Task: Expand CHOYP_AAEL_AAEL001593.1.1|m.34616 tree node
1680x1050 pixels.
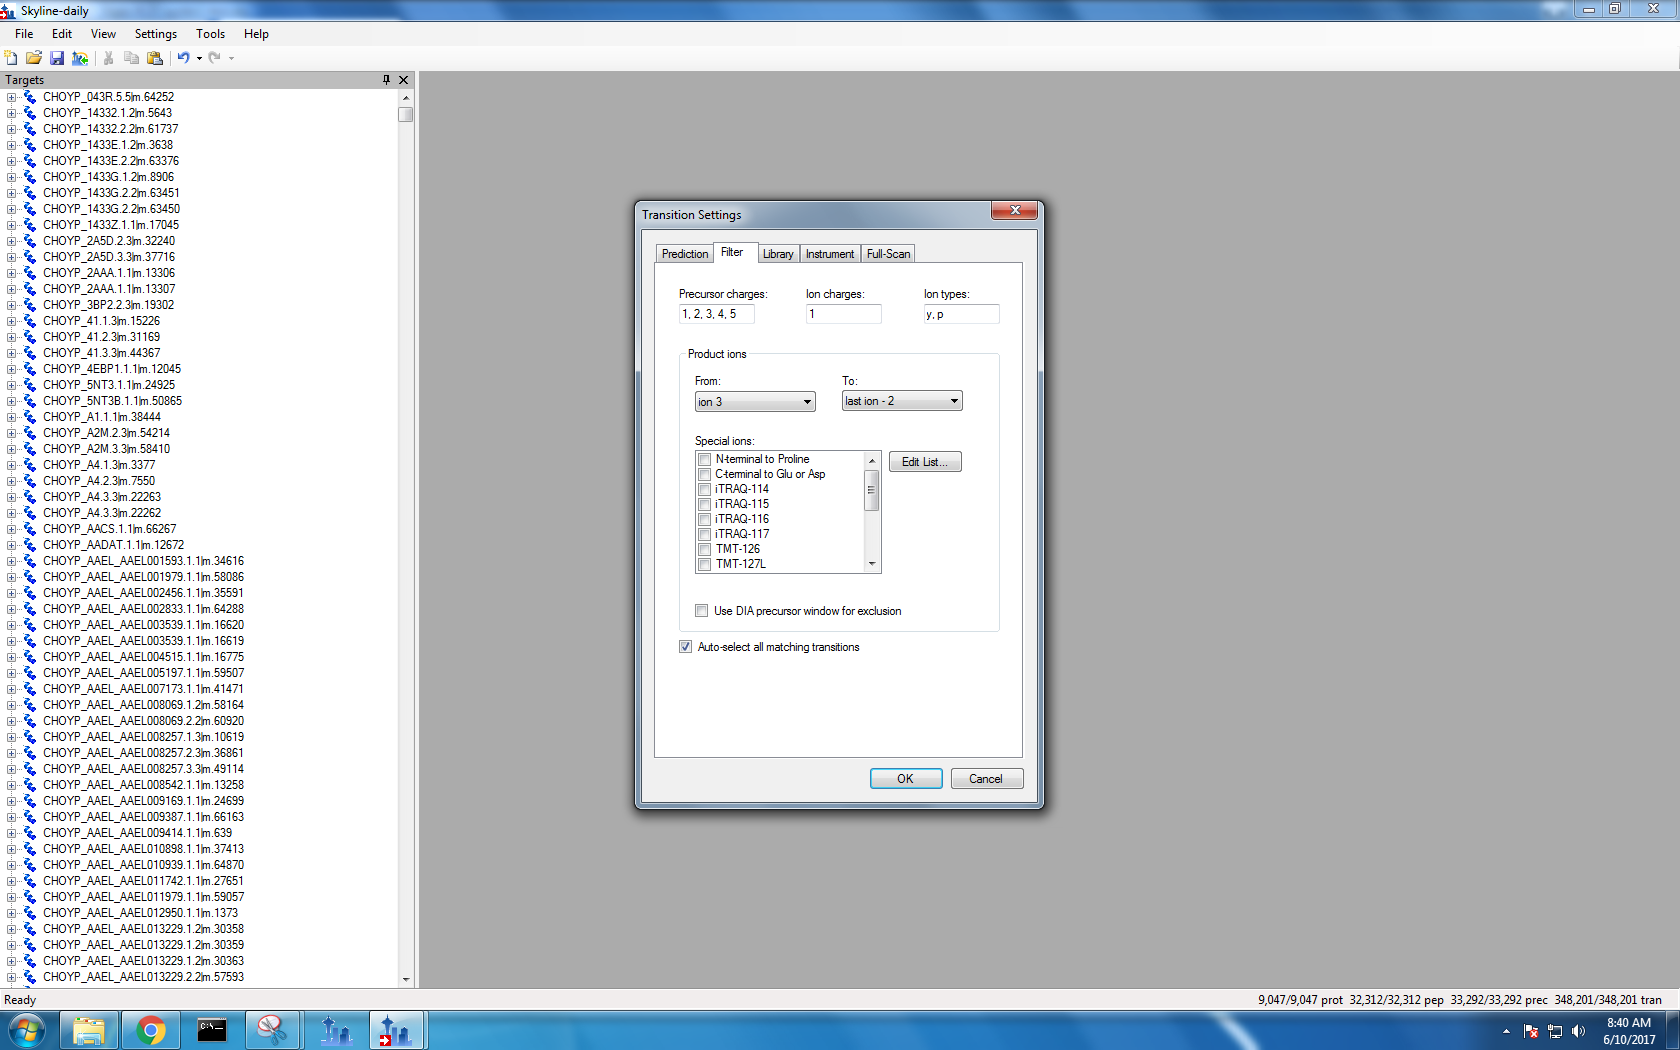Action: pyautogui.click(x=11, y=561)
